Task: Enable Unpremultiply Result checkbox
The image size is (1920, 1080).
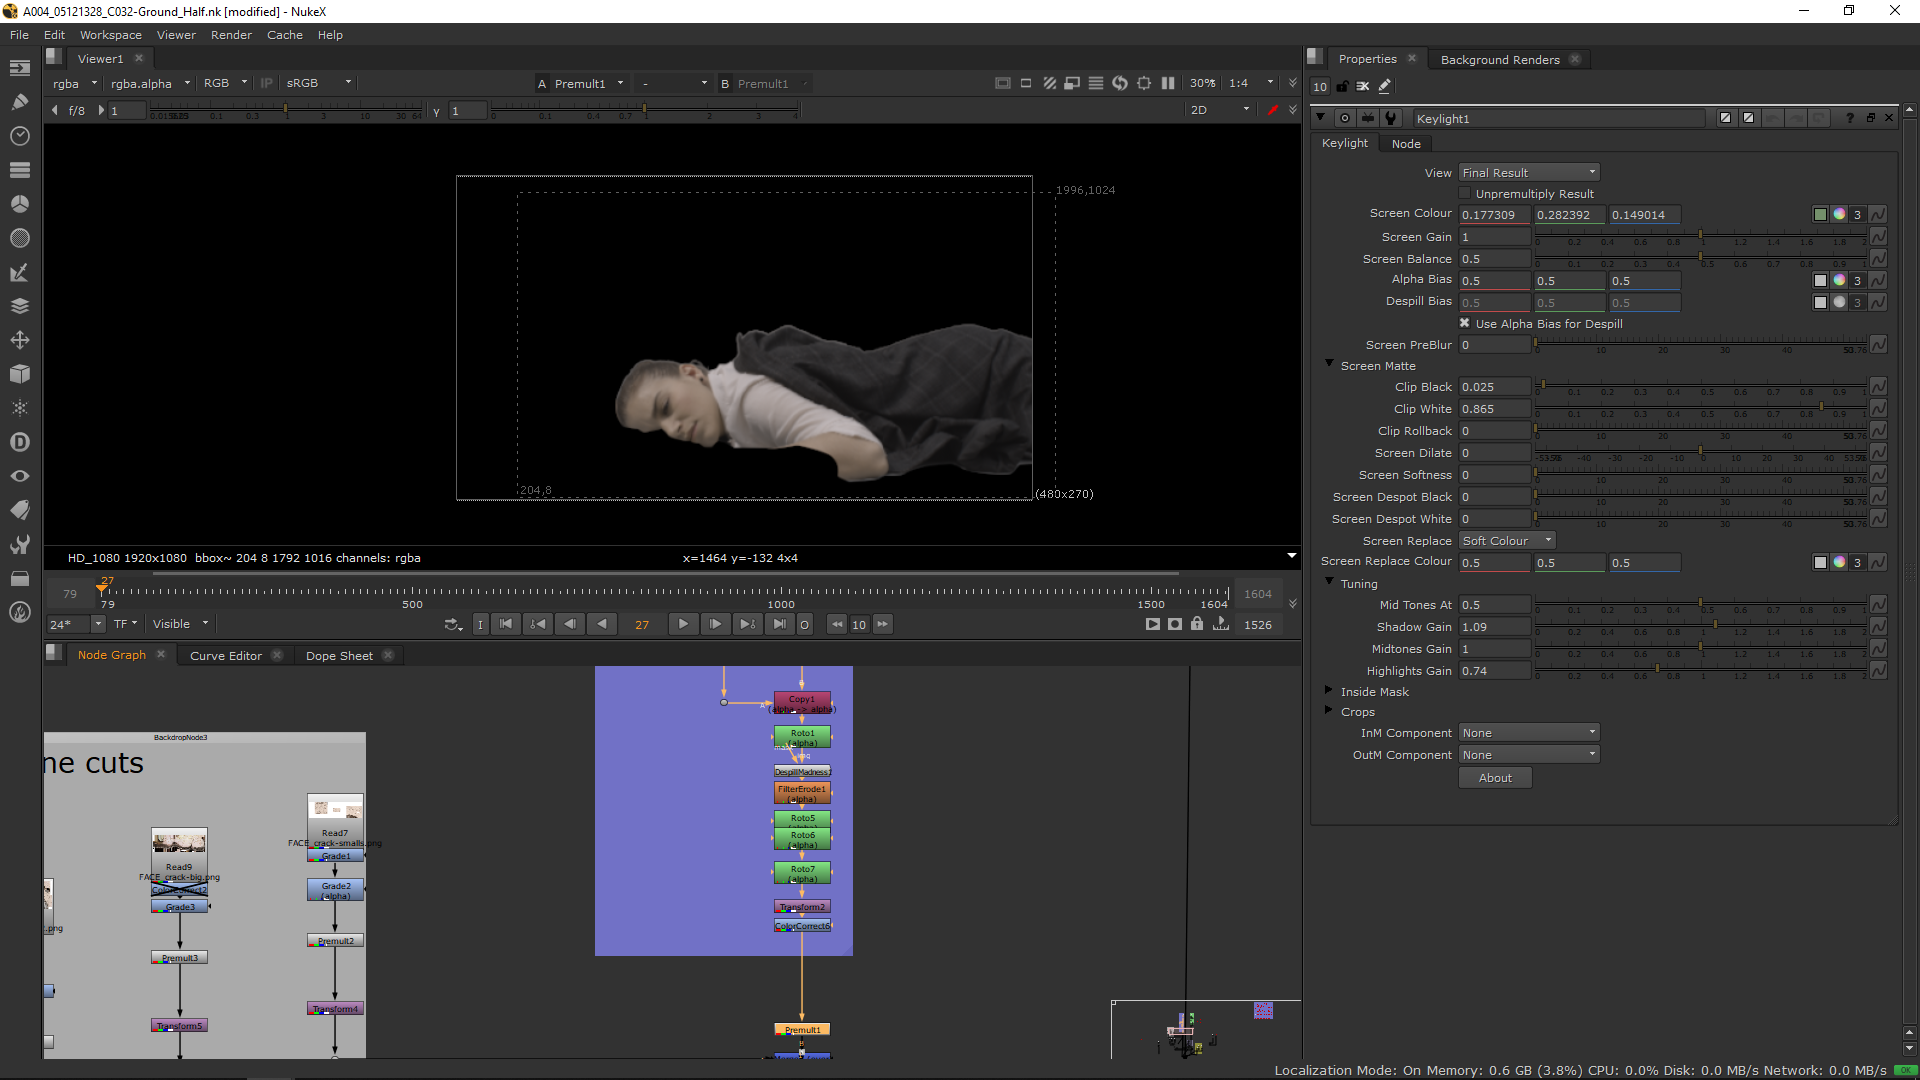Action: point(1465,193)
